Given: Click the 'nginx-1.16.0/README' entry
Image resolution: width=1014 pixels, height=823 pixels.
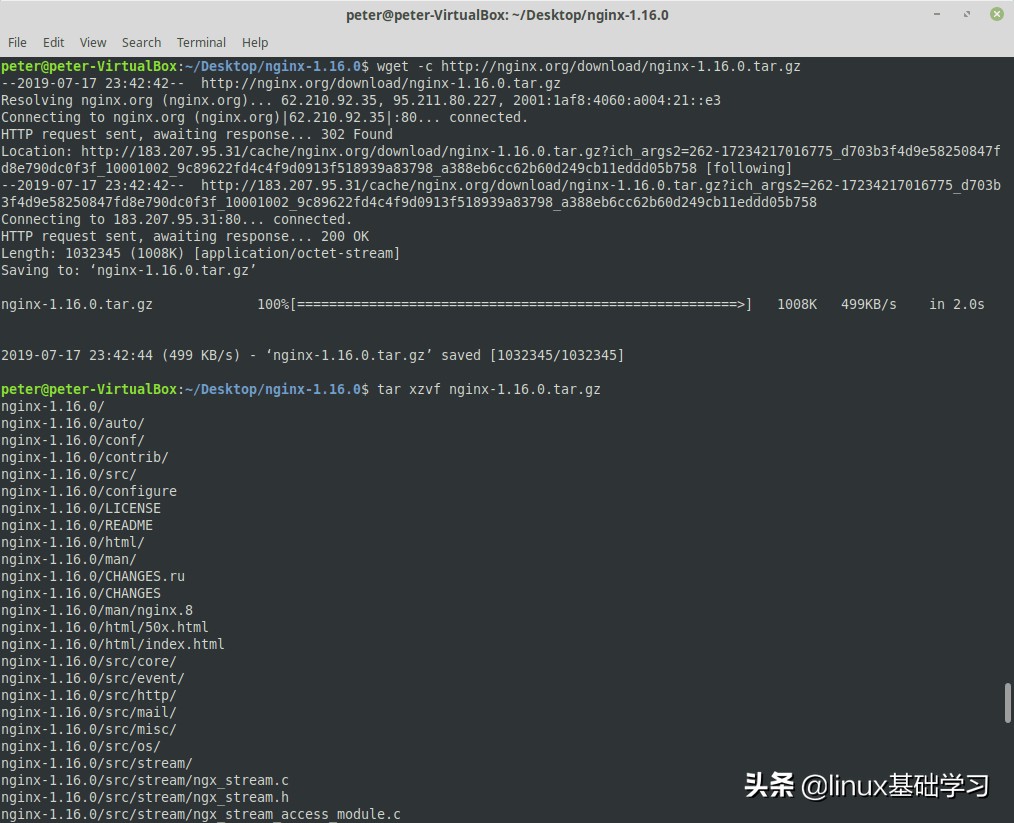Looking at the screenshot, I should (77, 526).
